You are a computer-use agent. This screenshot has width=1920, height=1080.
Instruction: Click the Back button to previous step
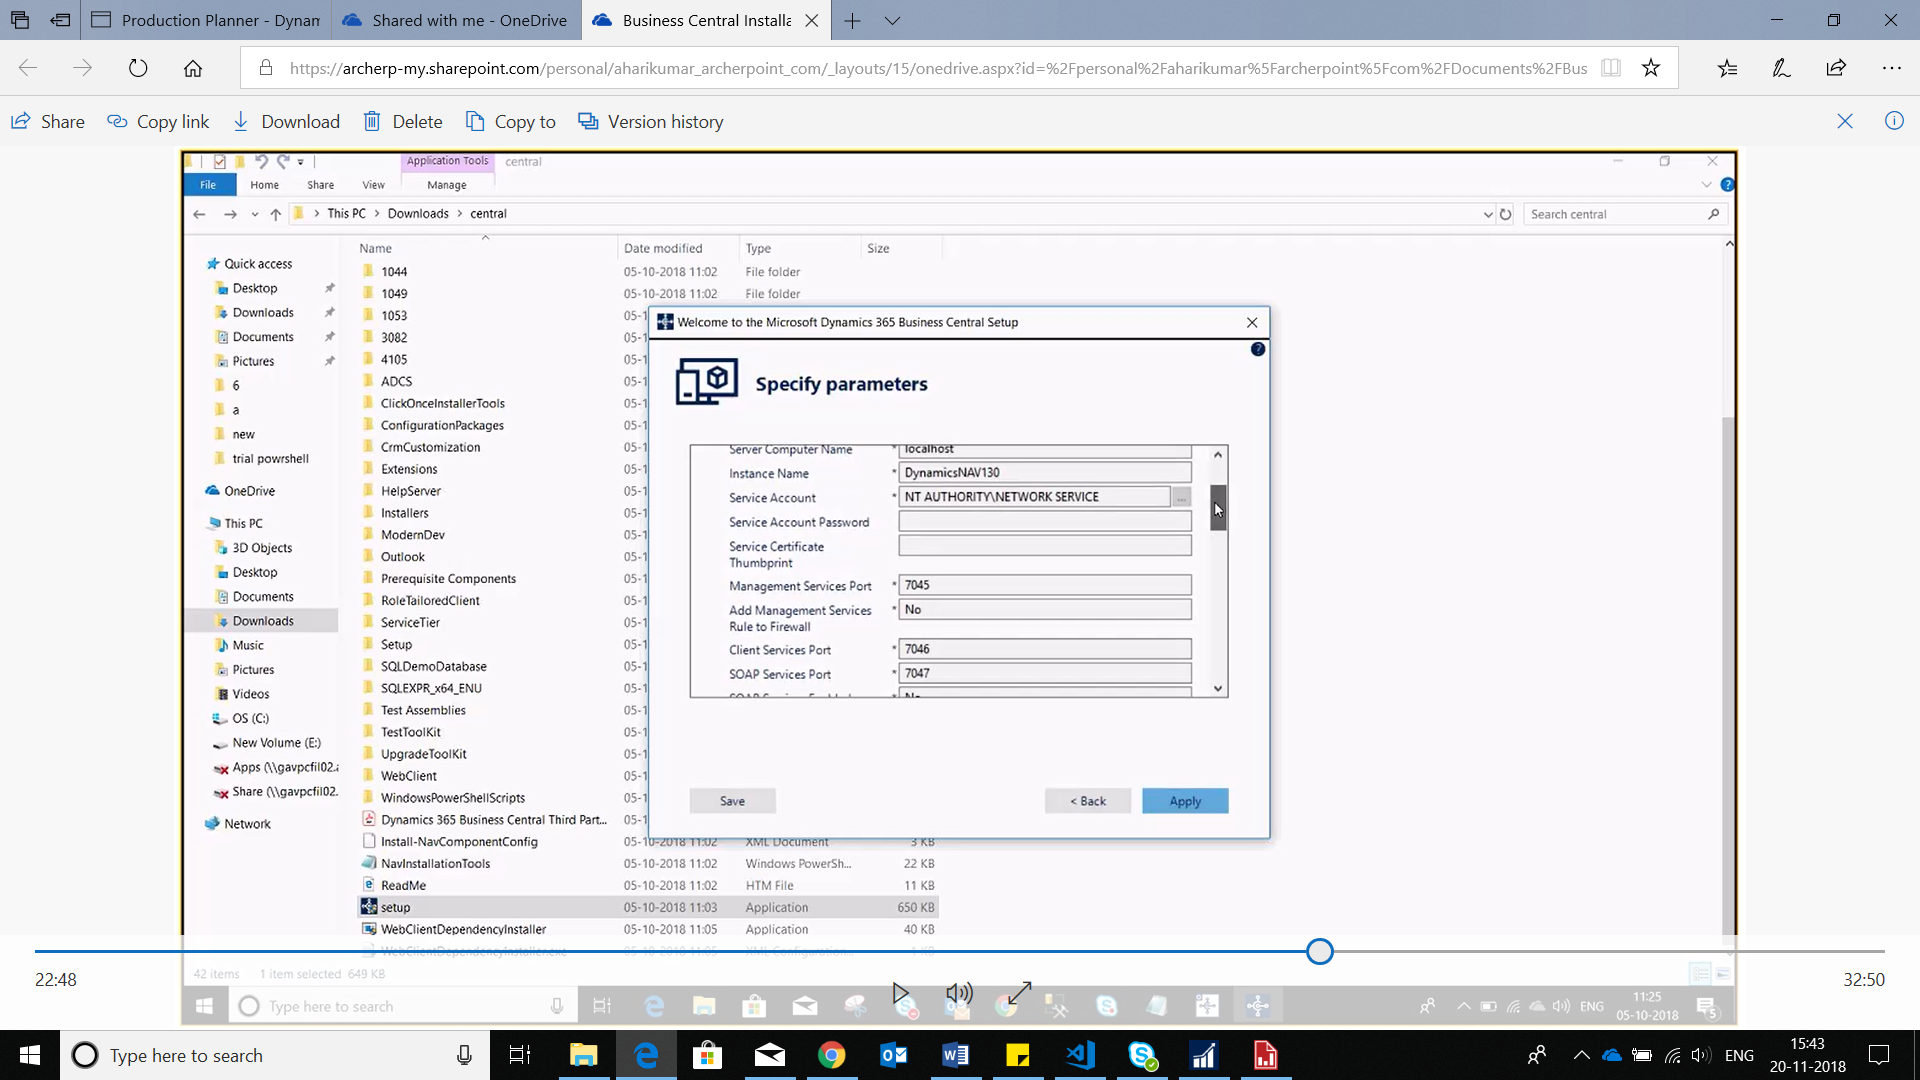(x=1088, y=800)
